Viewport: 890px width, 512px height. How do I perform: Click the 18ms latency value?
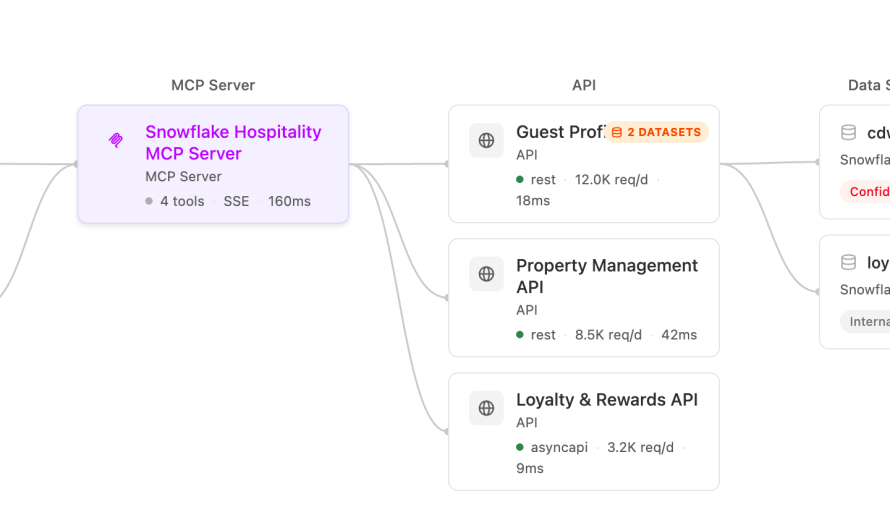click(x=533, y=201)
